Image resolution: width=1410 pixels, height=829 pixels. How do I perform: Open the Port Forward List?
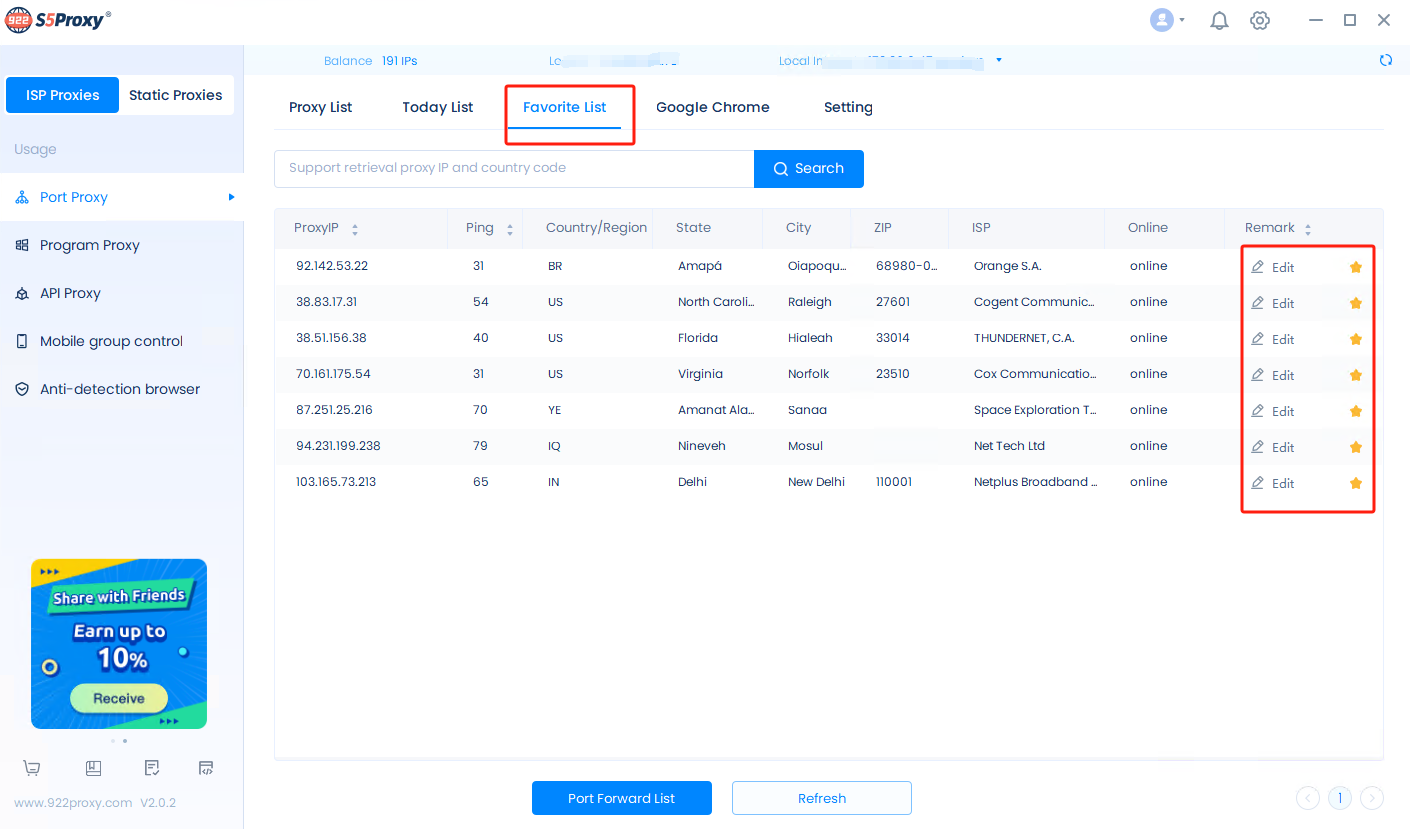622,798
